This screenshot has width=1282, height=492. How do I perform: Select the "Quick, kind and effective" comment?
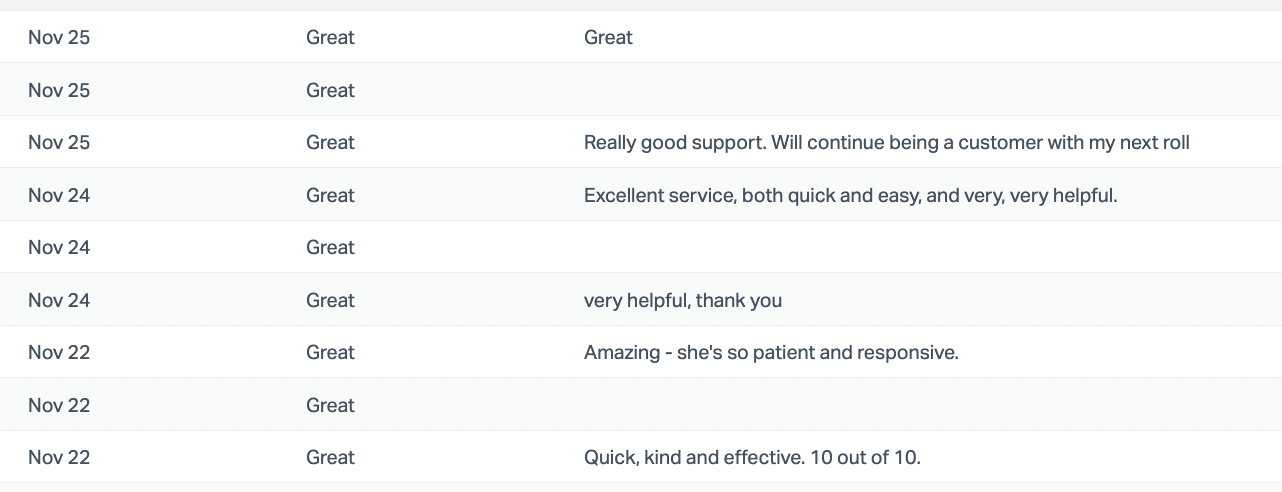752,457
